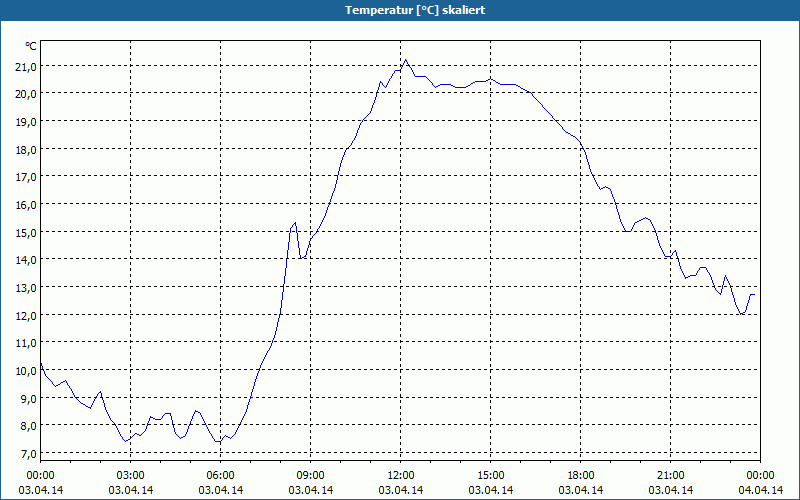
Task: Click the 9,0 y-axis value
Action: click(29, 399)
